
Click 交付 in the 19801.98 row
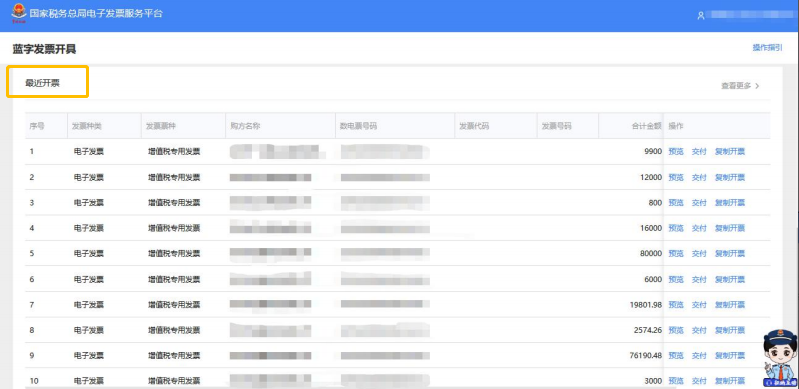699,305
